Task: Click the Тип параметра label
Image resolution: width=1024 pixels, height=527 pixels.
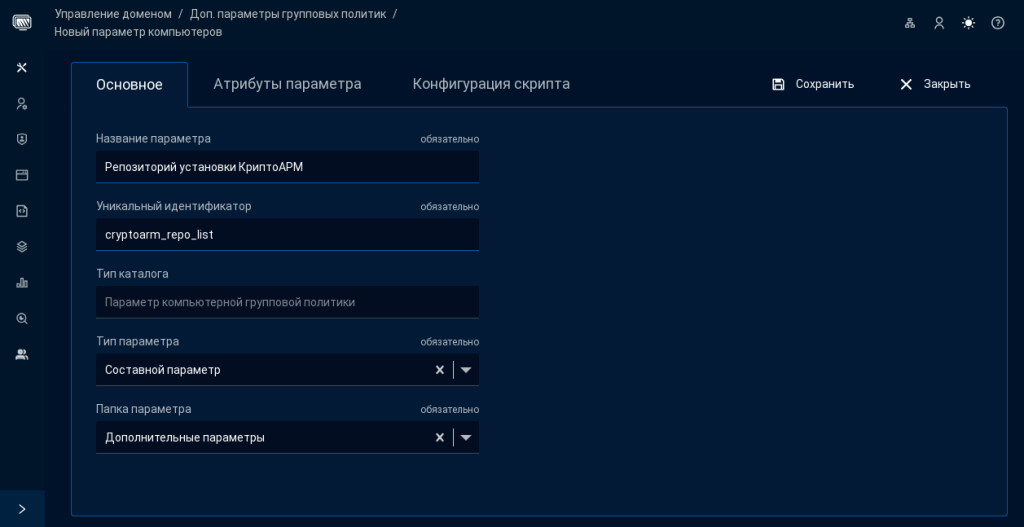Action: click(x=137, y=342)
